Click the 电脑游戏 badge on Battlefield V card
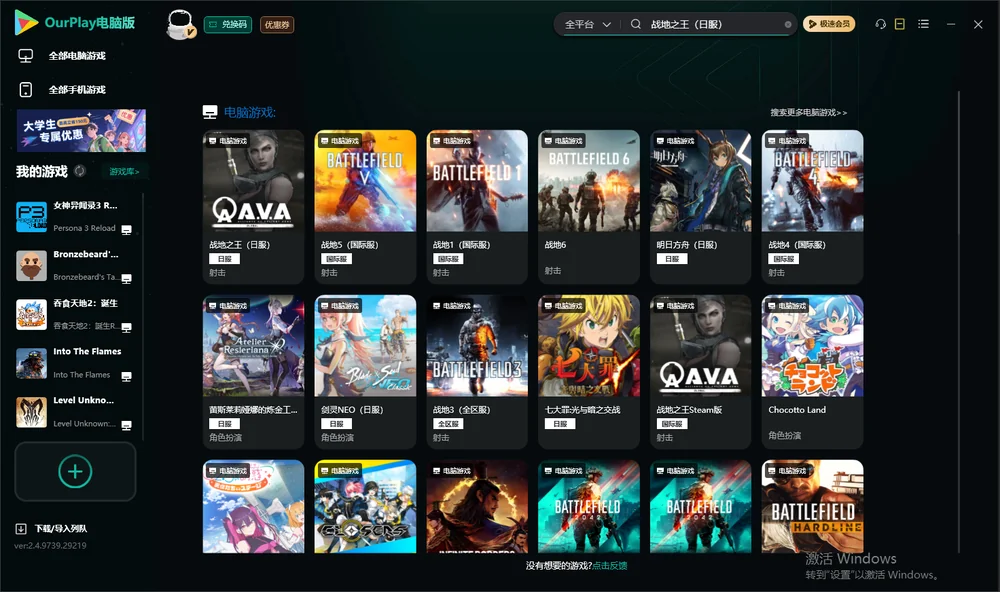This screenshot has width=1000, height=592. click(339, 141)
